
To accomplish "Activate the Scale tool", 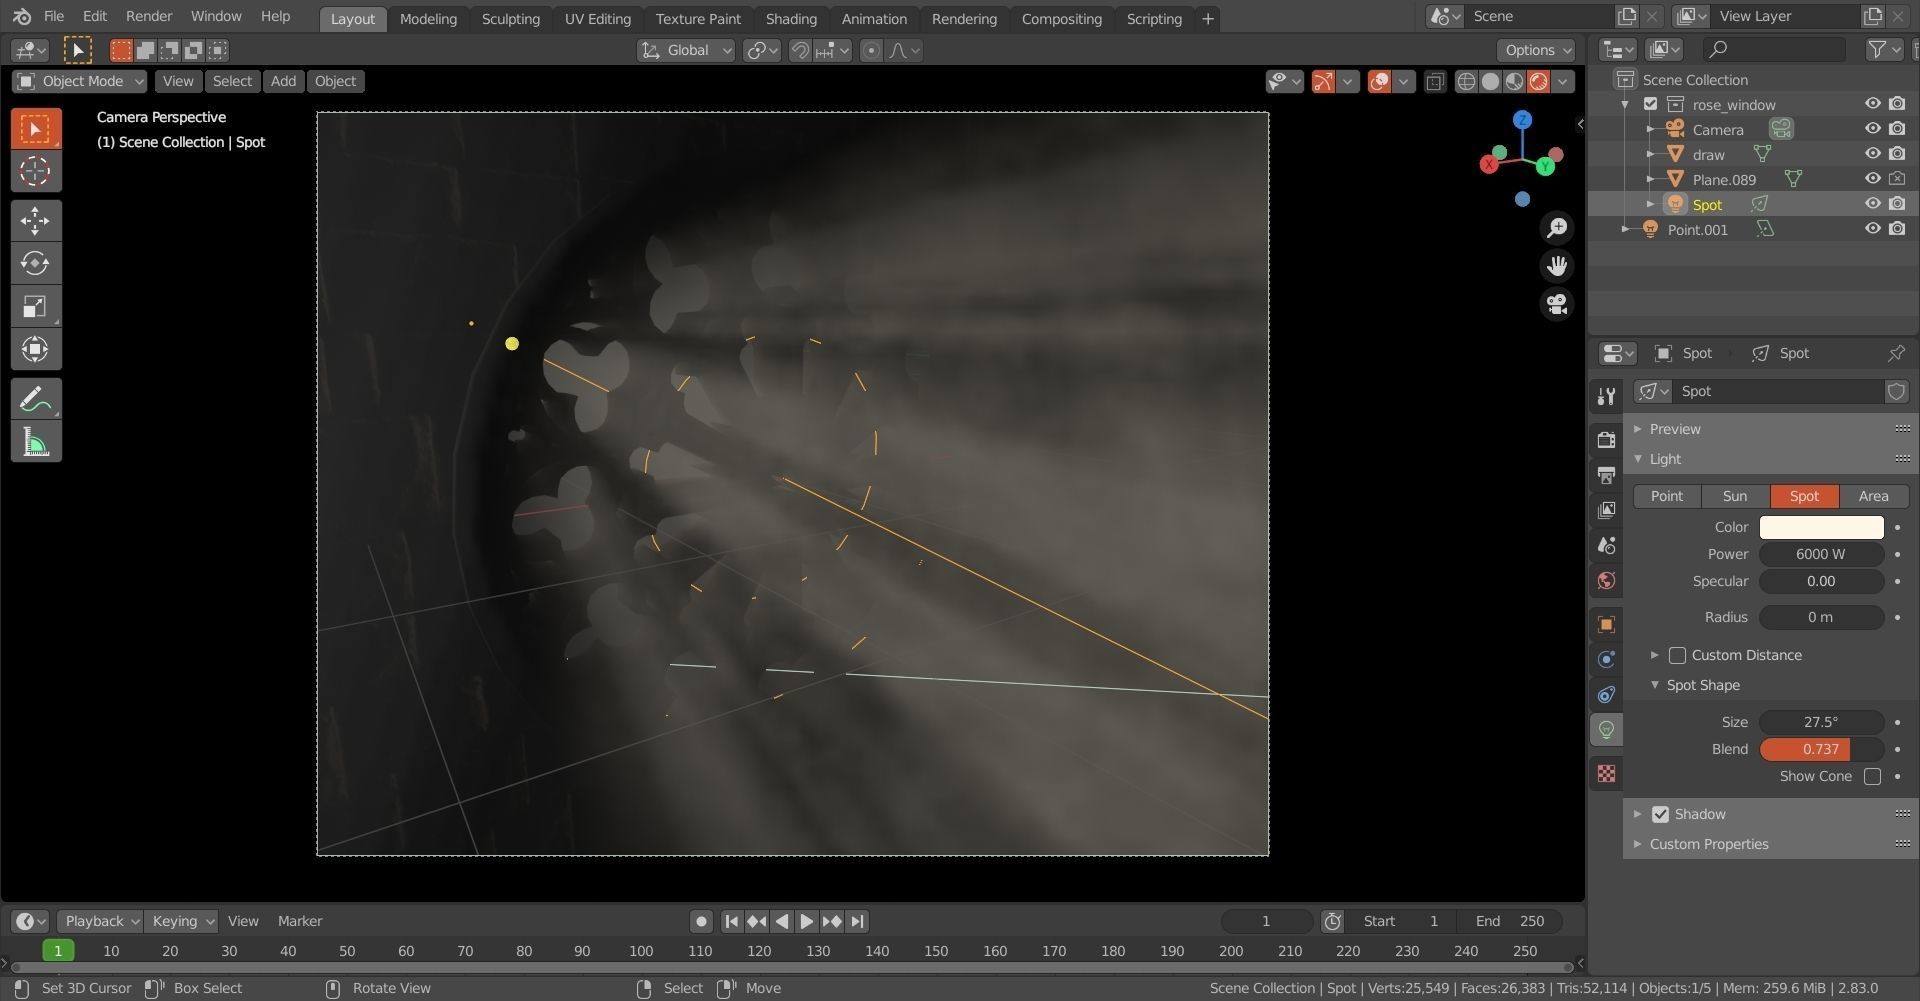I will (x=36, y=306).
